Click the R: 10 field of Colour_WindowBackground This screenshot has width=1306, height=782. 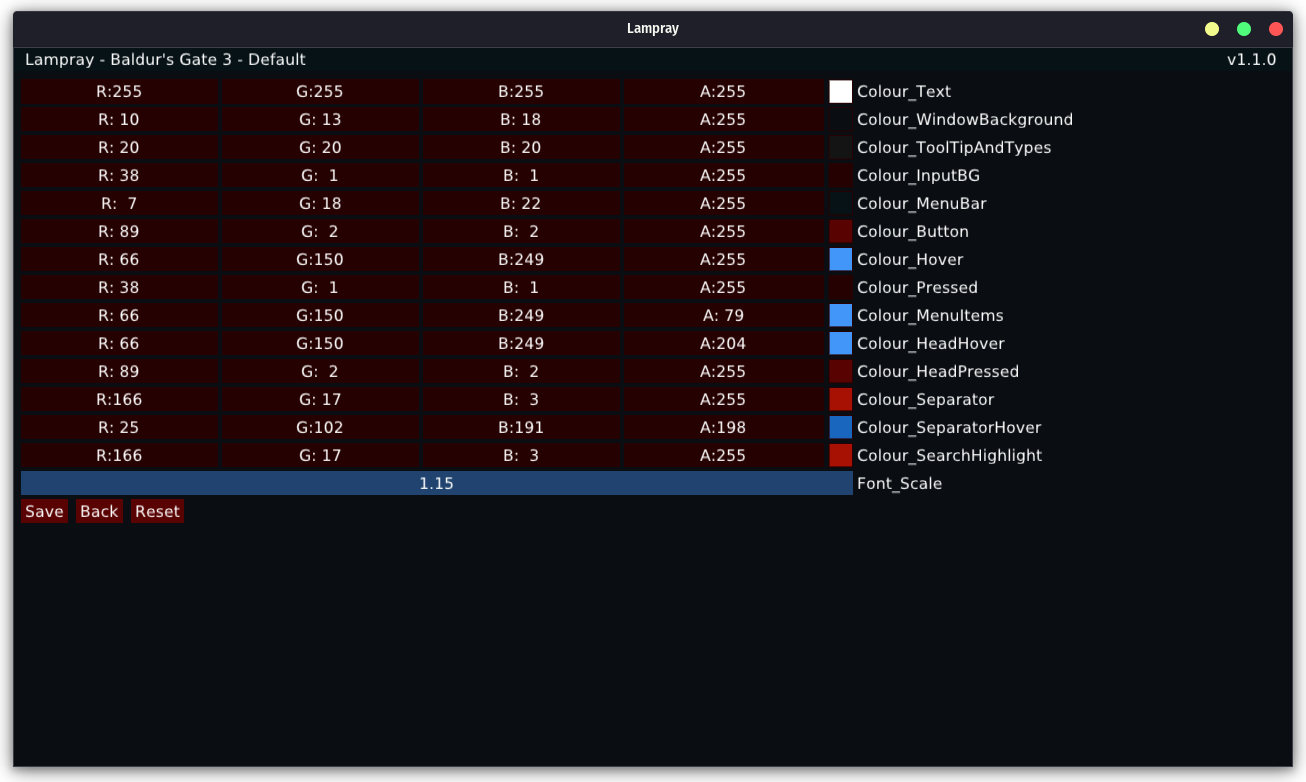pos(119,119)
